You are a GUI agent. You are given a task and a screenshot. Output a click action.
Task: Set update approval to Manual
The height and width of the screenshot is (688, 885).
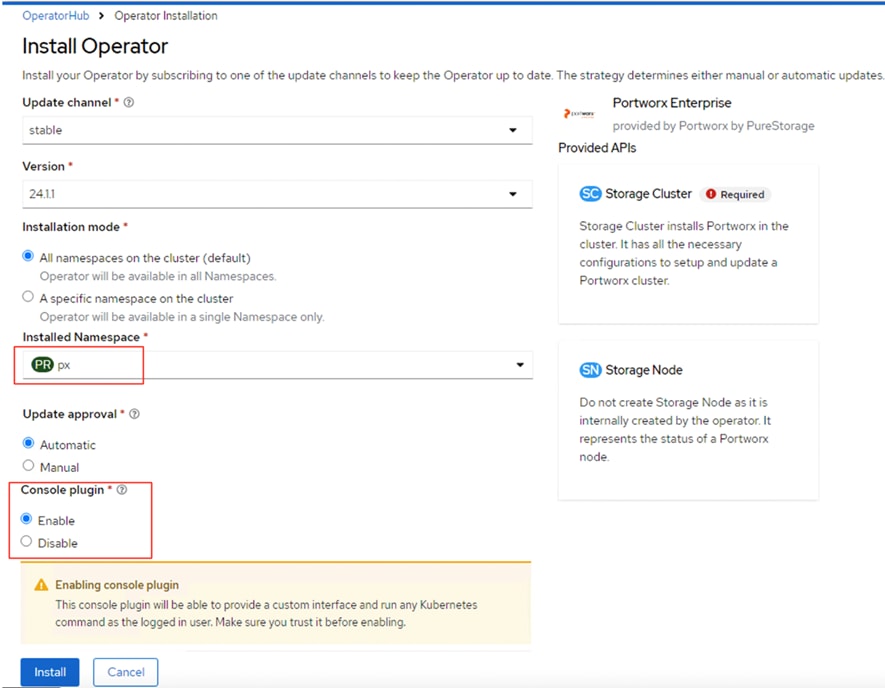click(27, 466)
